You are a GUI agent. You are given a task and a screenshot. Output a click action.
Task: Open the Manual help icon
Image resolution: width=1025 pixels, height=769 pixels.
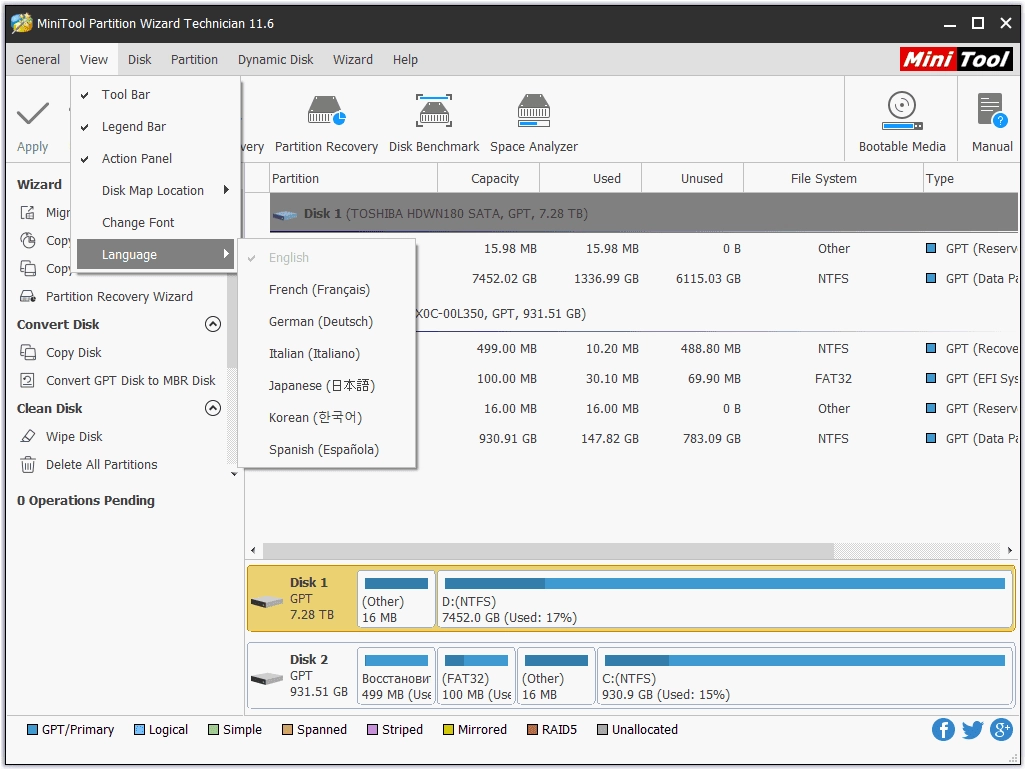click(x=992, y=111)
